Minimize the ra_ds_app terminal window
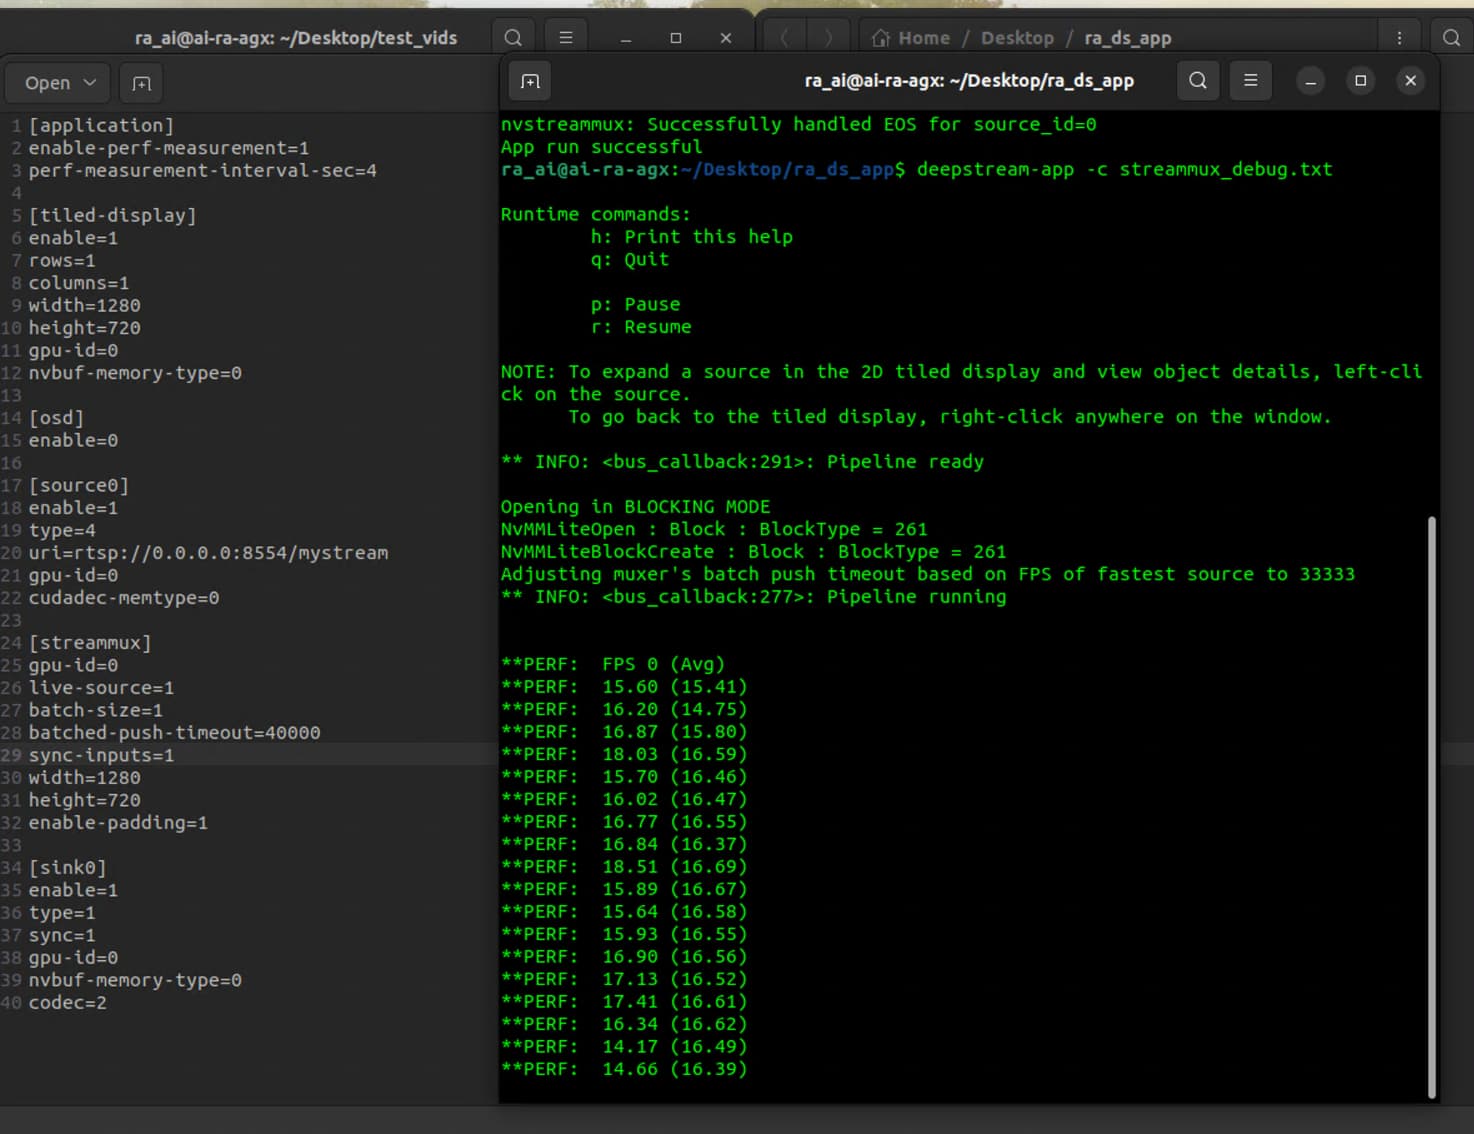Screen dimensions: 1474x1134 point(1310,81)
